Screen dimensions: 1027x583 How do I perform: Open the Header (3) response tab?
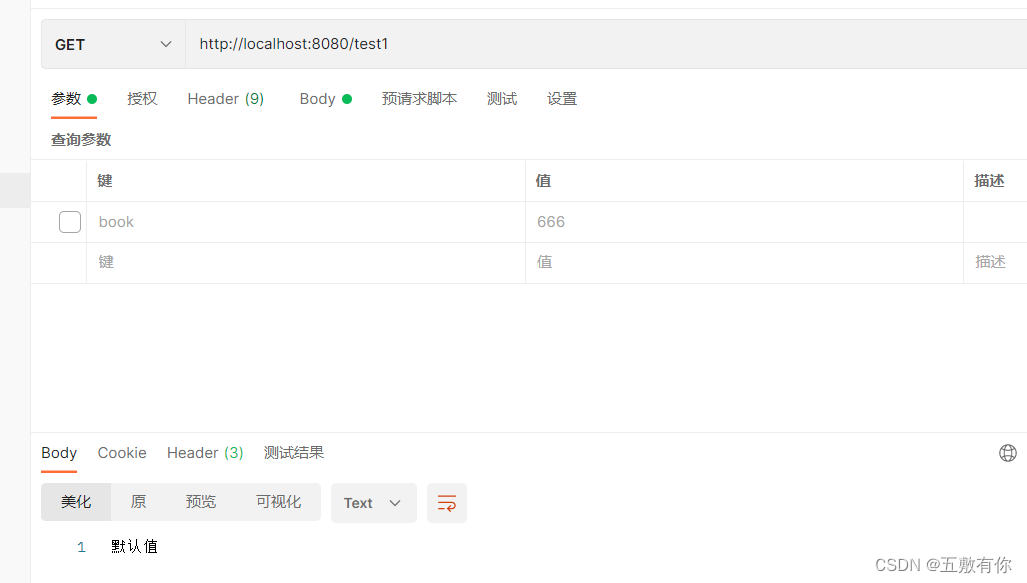coord(205,452)
